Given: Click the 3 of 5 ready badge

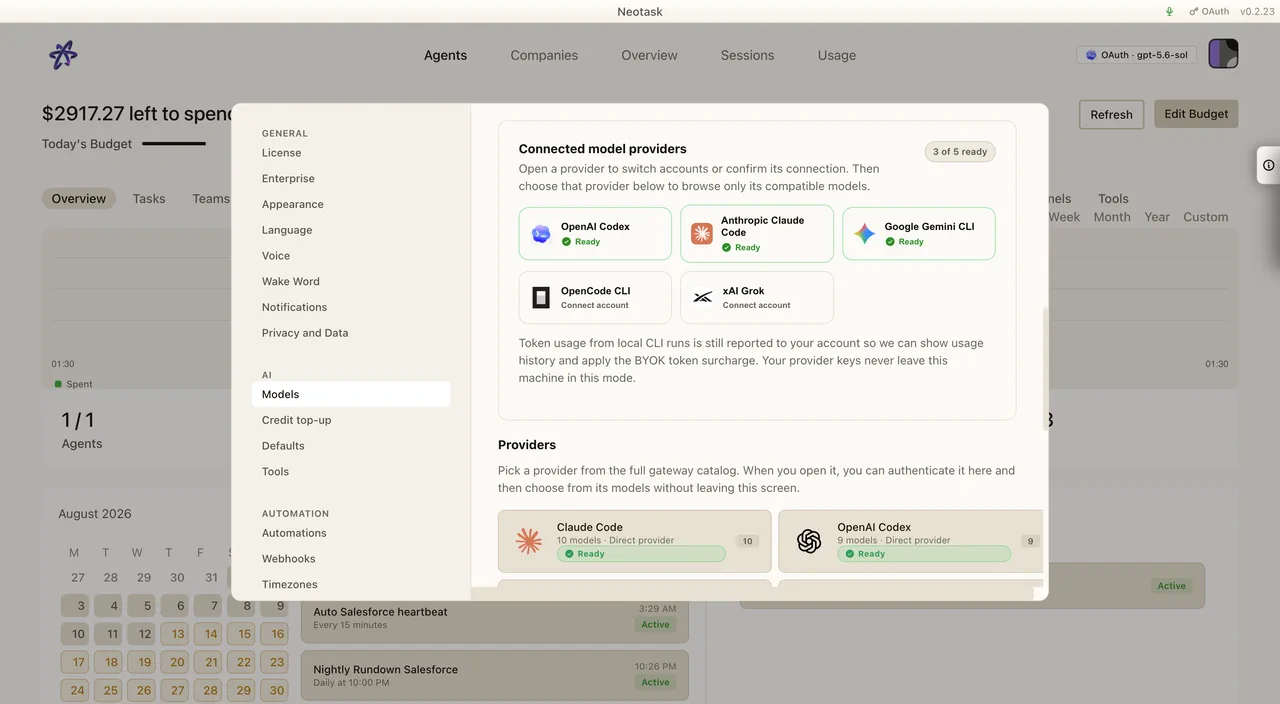Looking at the screenshot, I should click(960, 152).
